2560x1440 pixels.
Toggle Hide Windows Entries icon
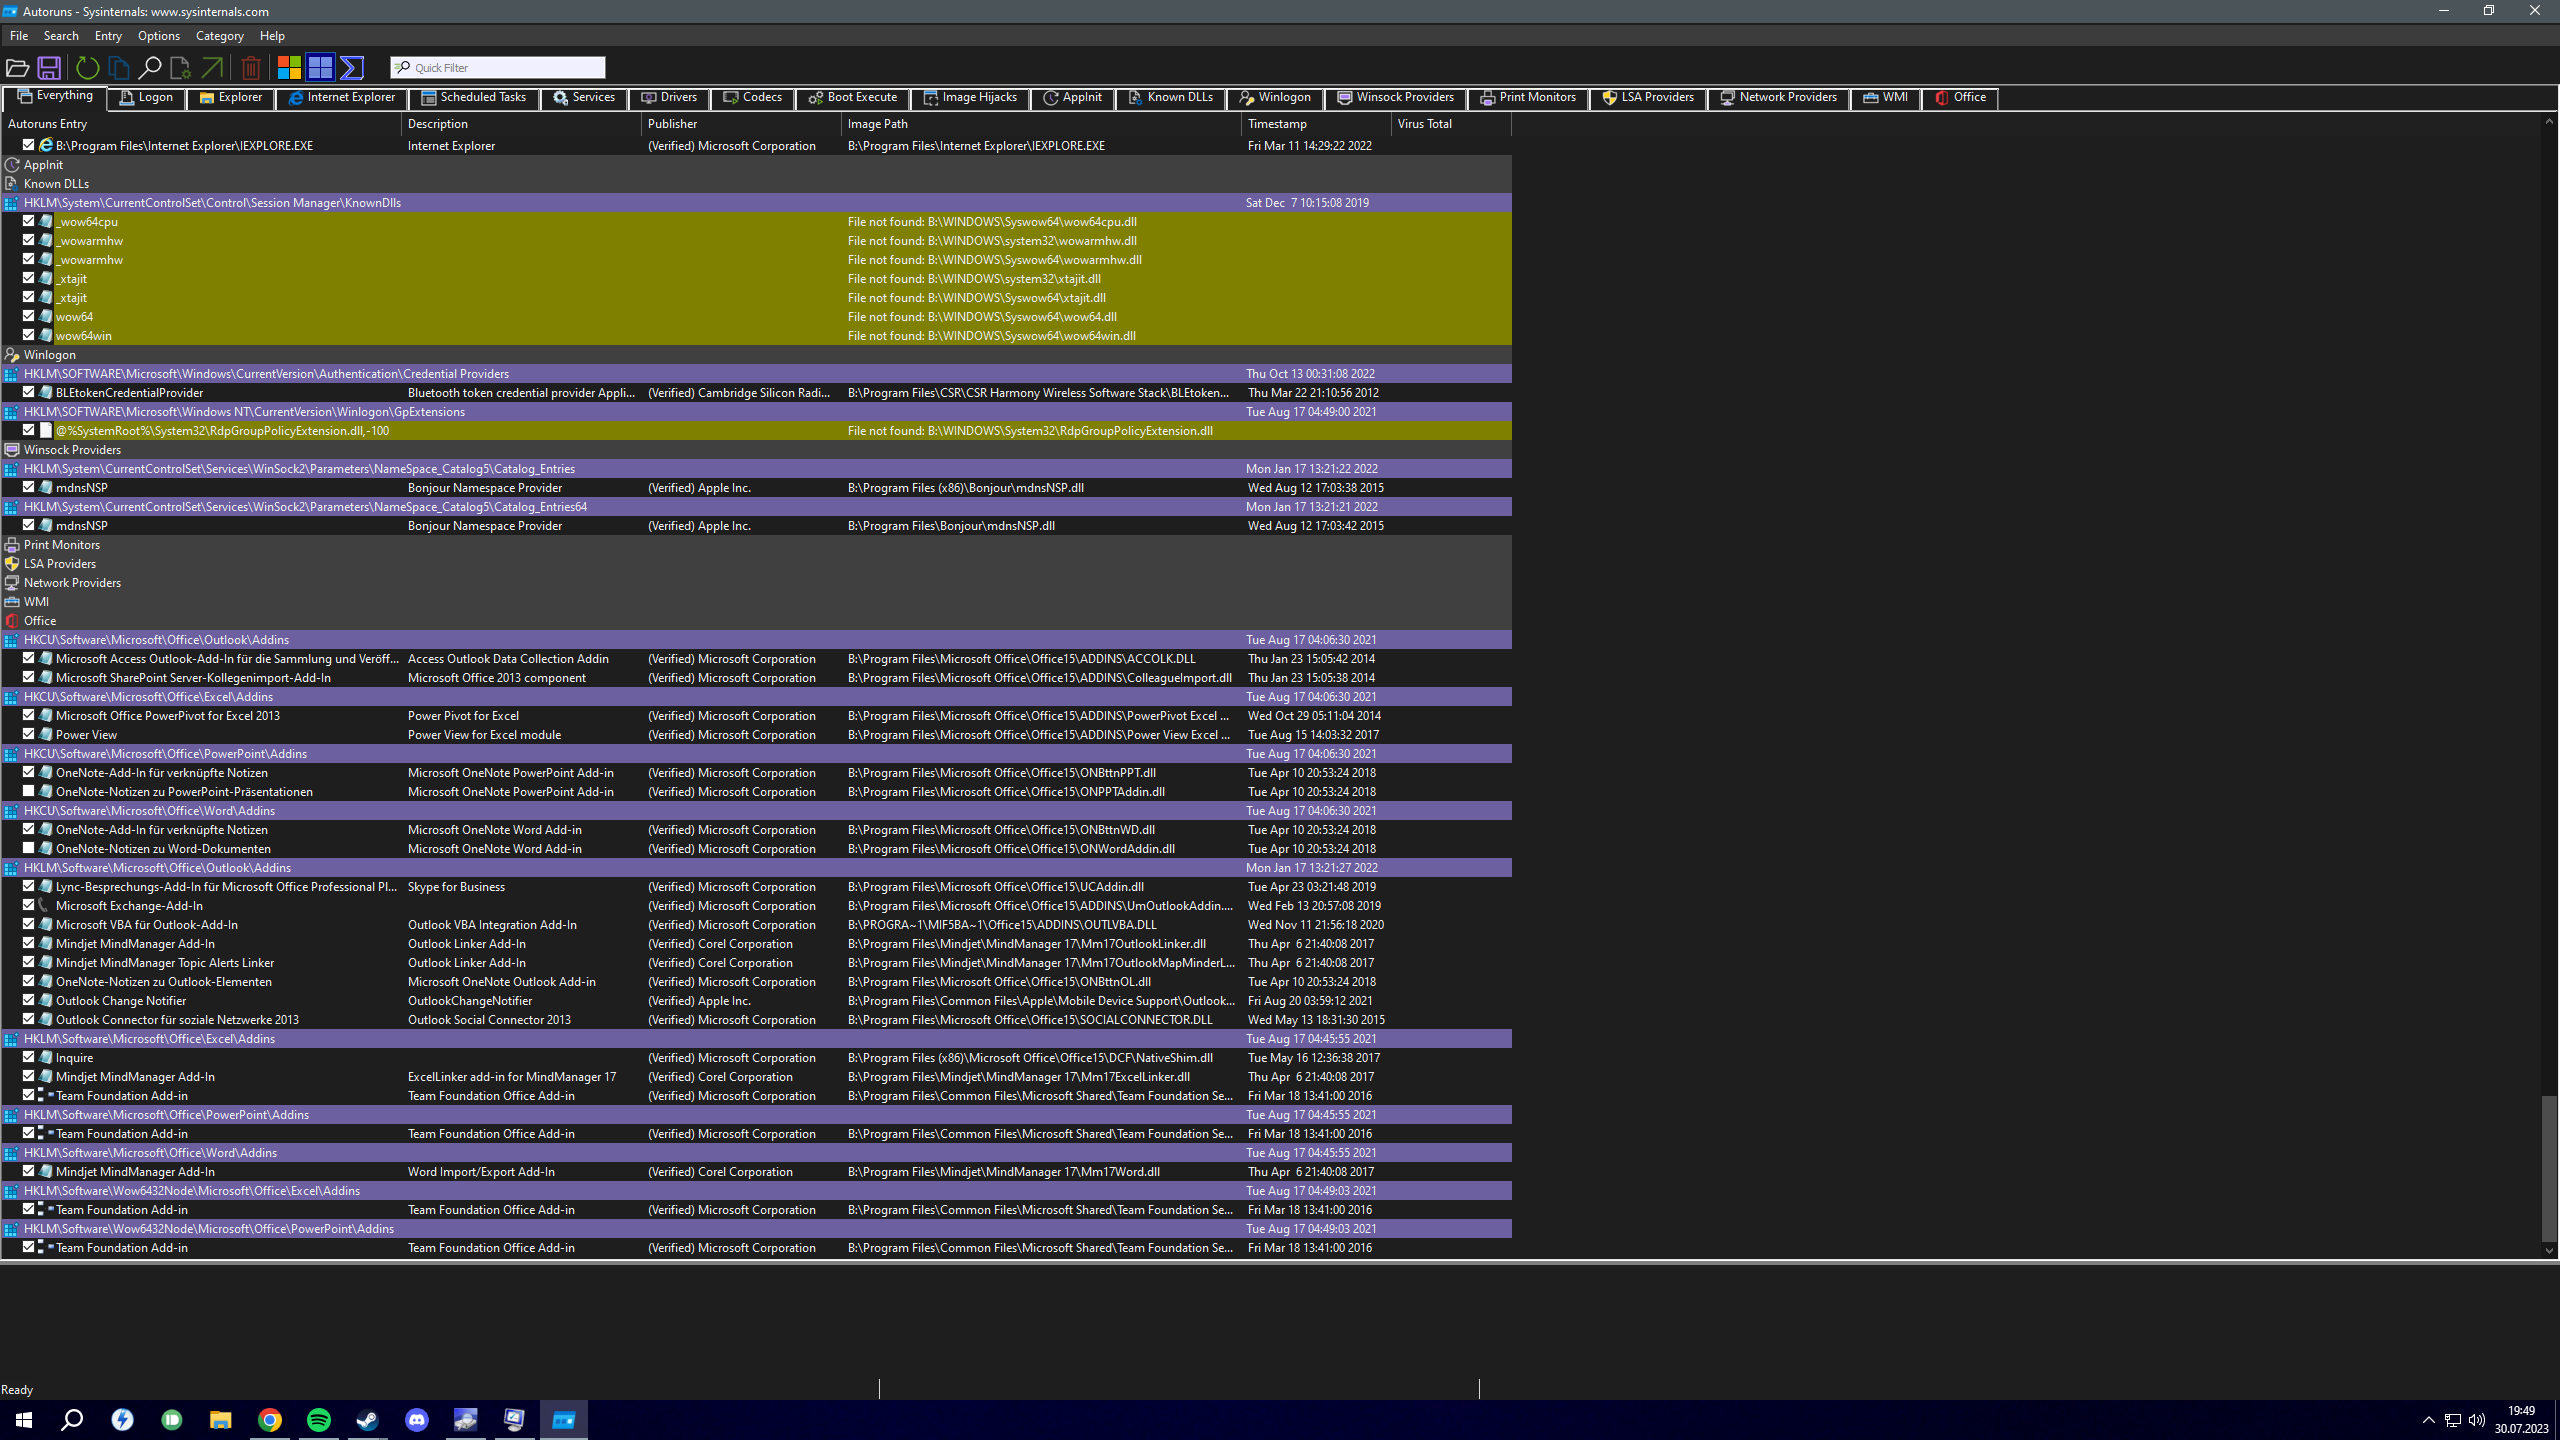320,68
